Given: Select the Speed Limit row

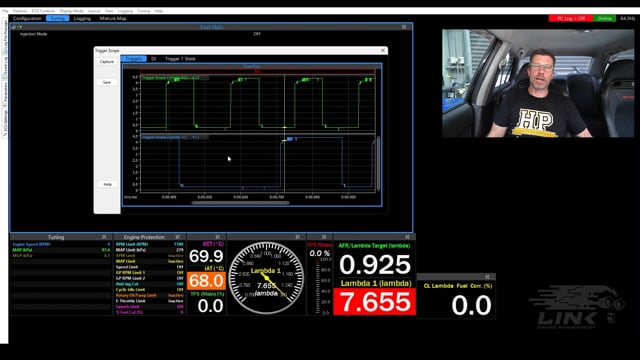Looking at the screenshot, I should (x=149, y=267).
